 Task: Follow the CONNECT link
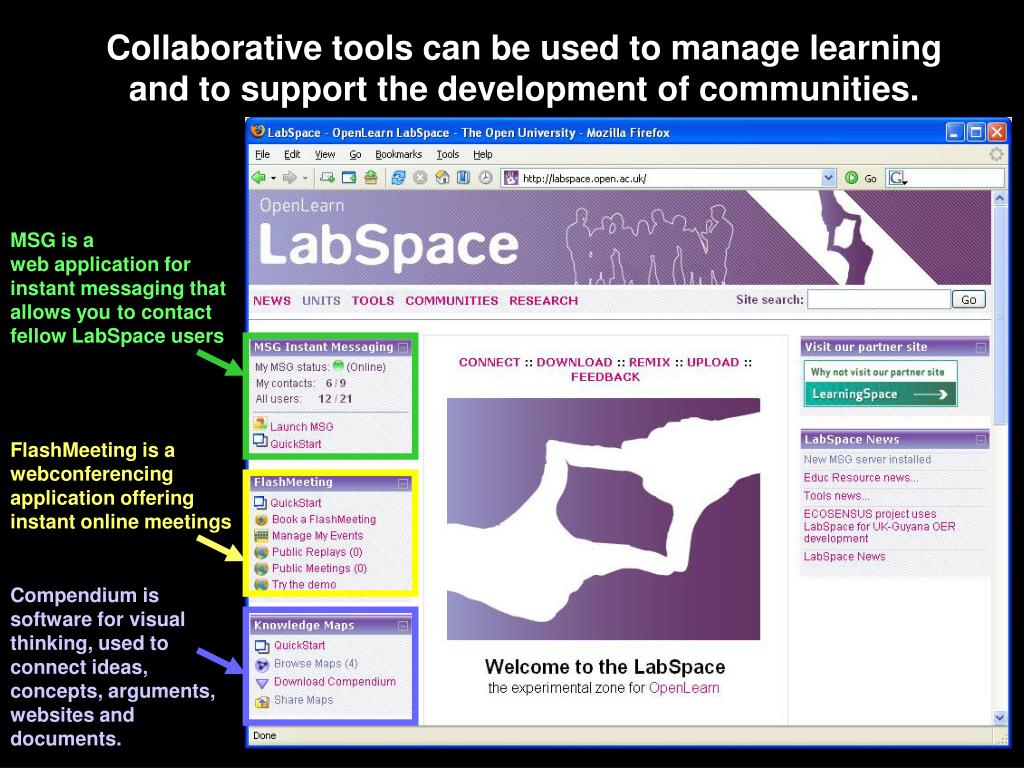pos(489,362)
